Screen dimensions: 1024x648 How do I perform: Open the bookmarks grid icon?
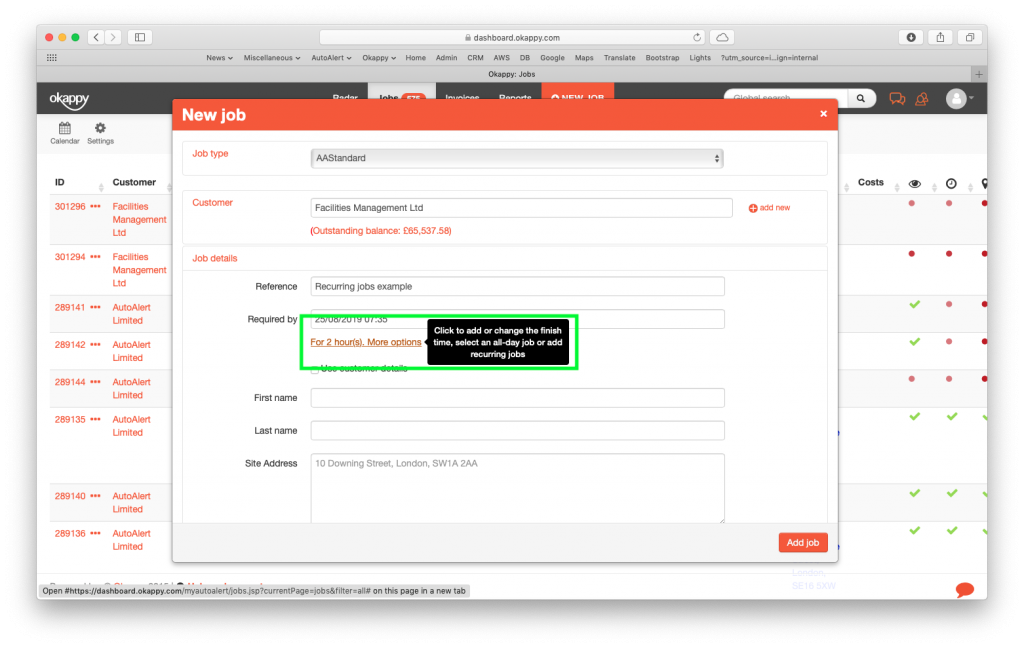[52, 57]
